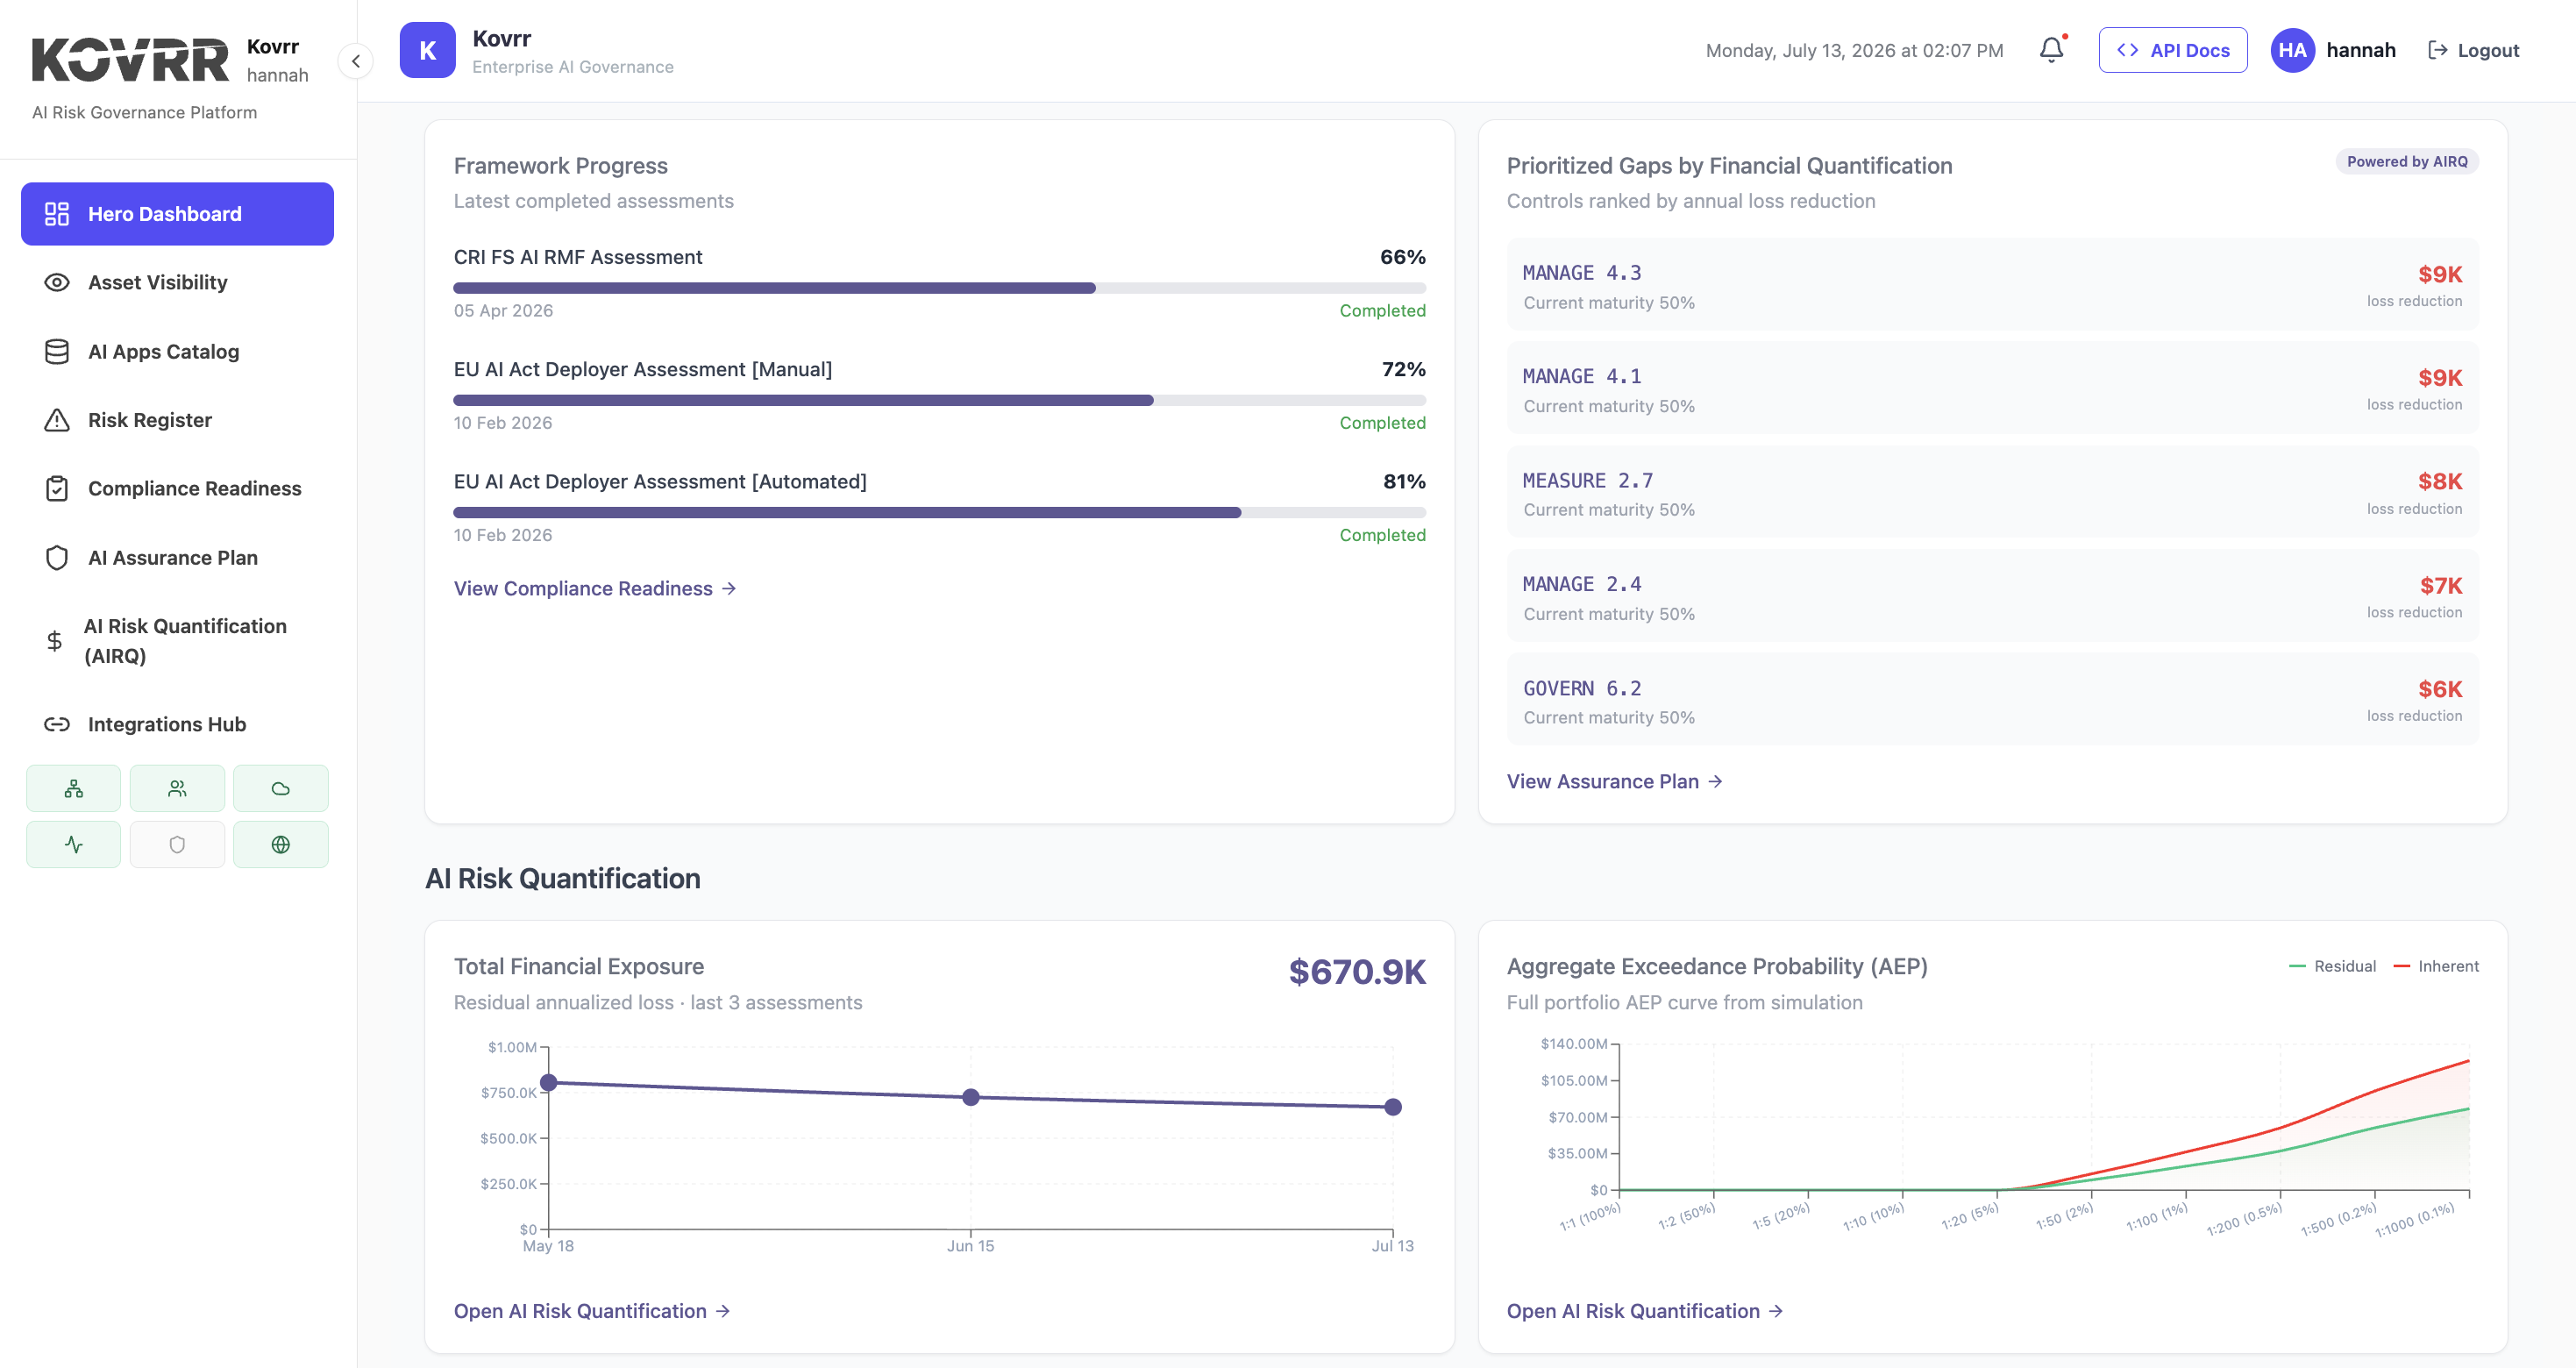The height and width of the screenshot is (1368, 2576).
Task: Click the Enterprise AI Governance subtitle
Action: click(x=573, y=67)
